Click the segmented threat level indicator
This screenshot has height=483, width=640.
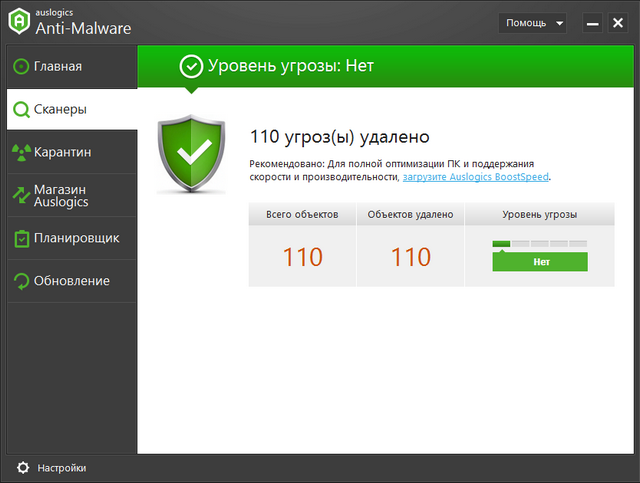click(x=540, y=243)
